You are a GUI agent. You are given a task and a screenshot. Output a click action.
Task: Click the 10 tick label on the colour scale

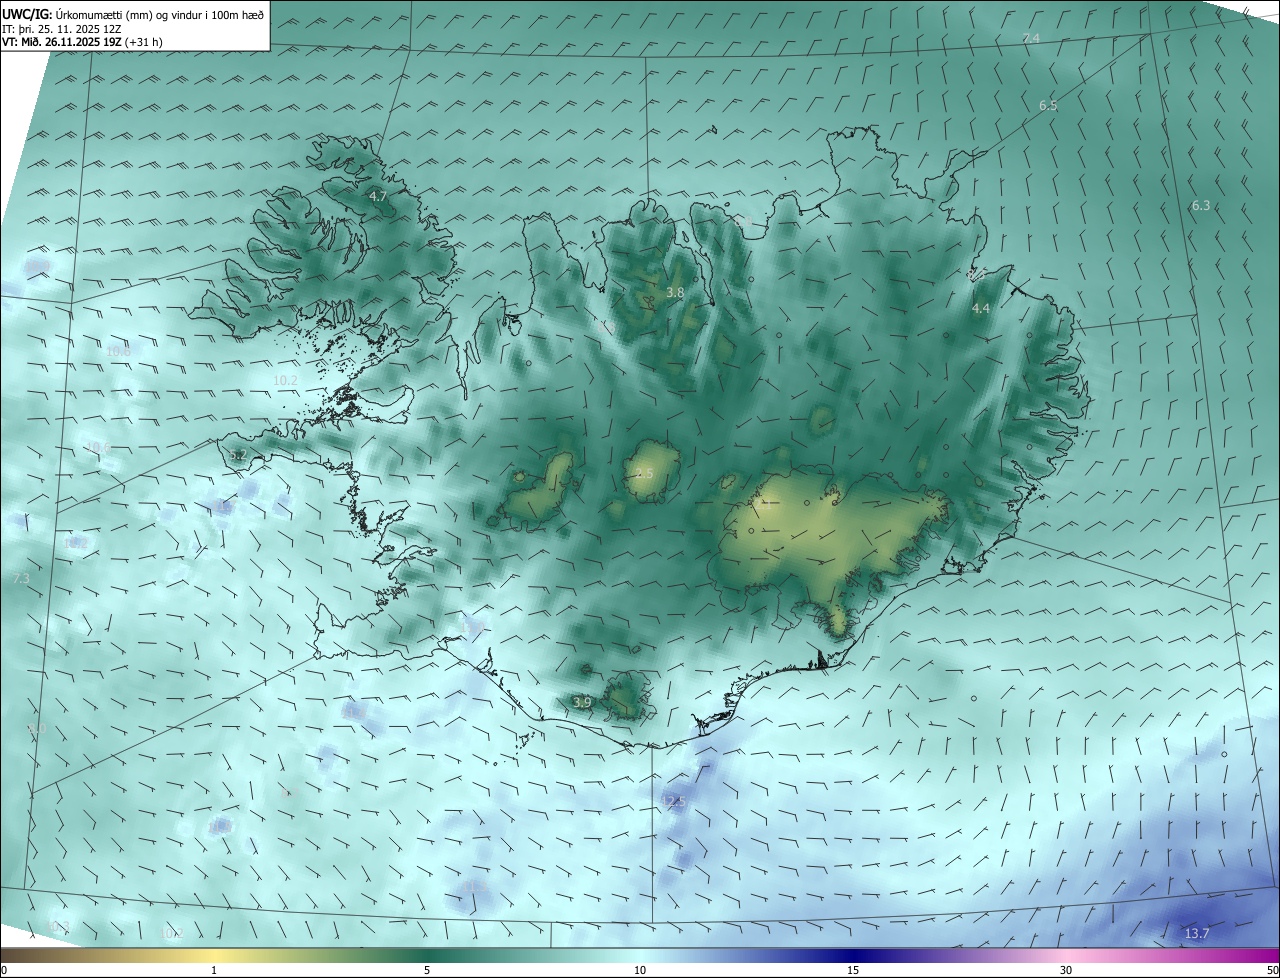(x=640, y=971)
